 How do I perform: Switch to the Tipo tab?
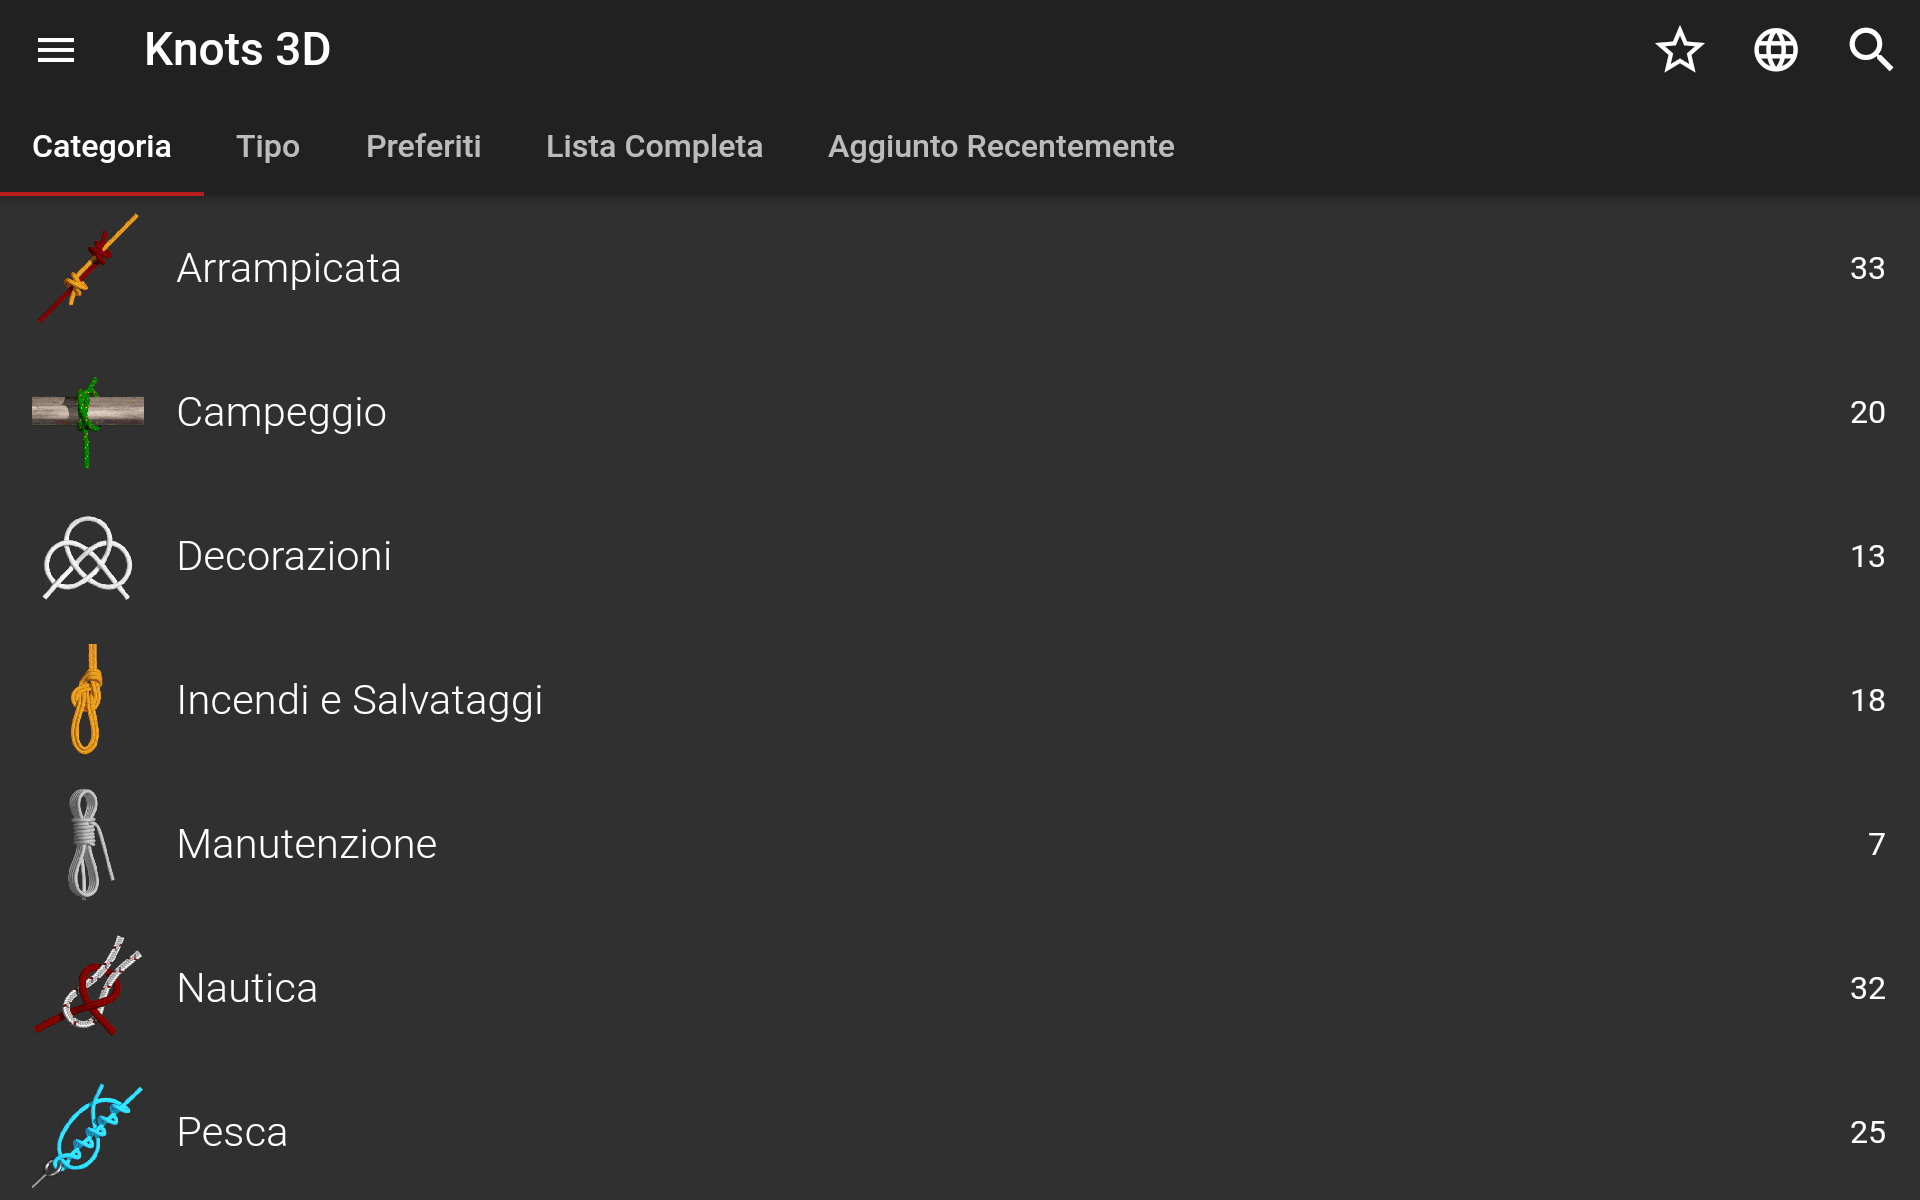click(268, 146)
